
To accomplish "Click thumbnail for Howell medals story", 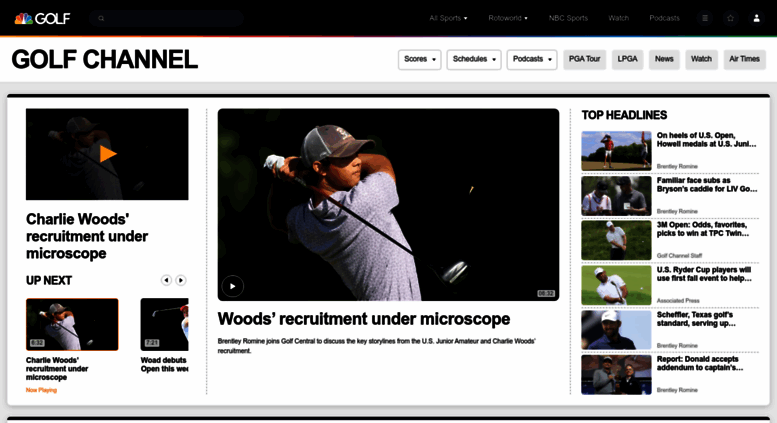I will (616, 151).
